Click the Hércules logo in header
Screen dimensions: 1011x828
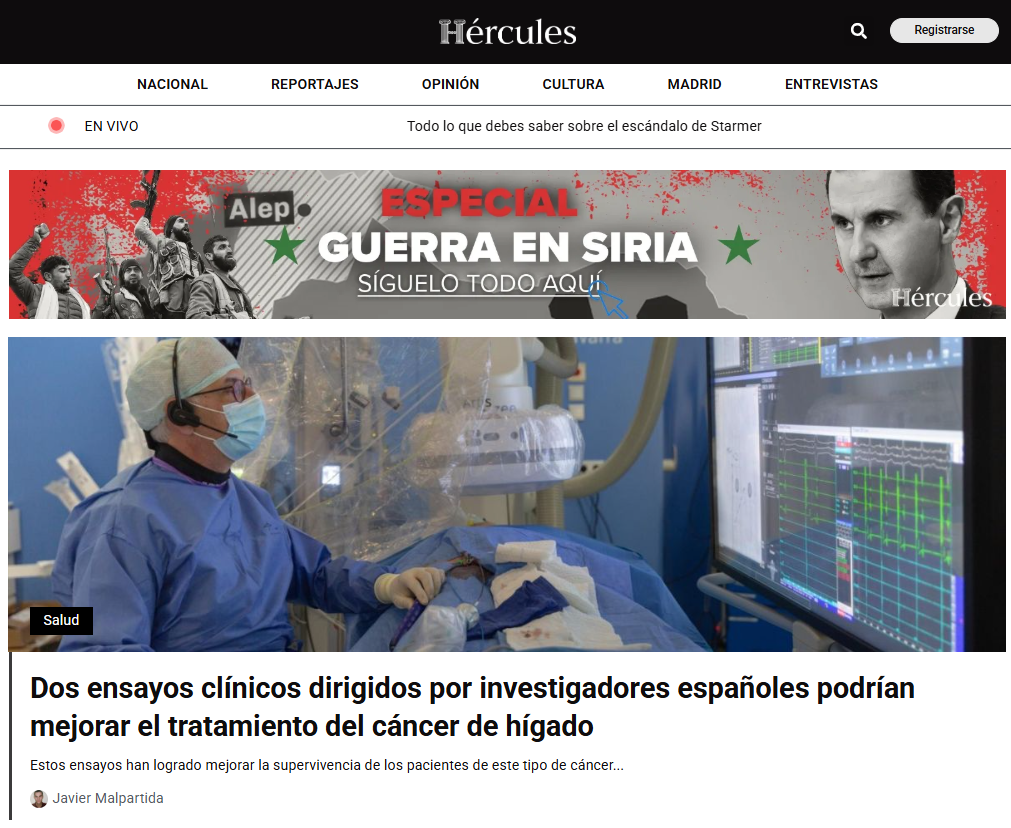point(507,32)
